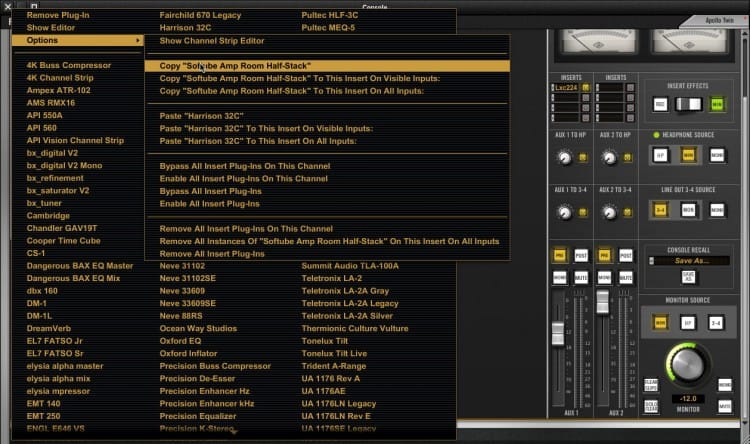Open the Lxc224 insert slot menu
Image resolution: width=750 pixels, height=444 pixels.
click(x=566, y=88)
